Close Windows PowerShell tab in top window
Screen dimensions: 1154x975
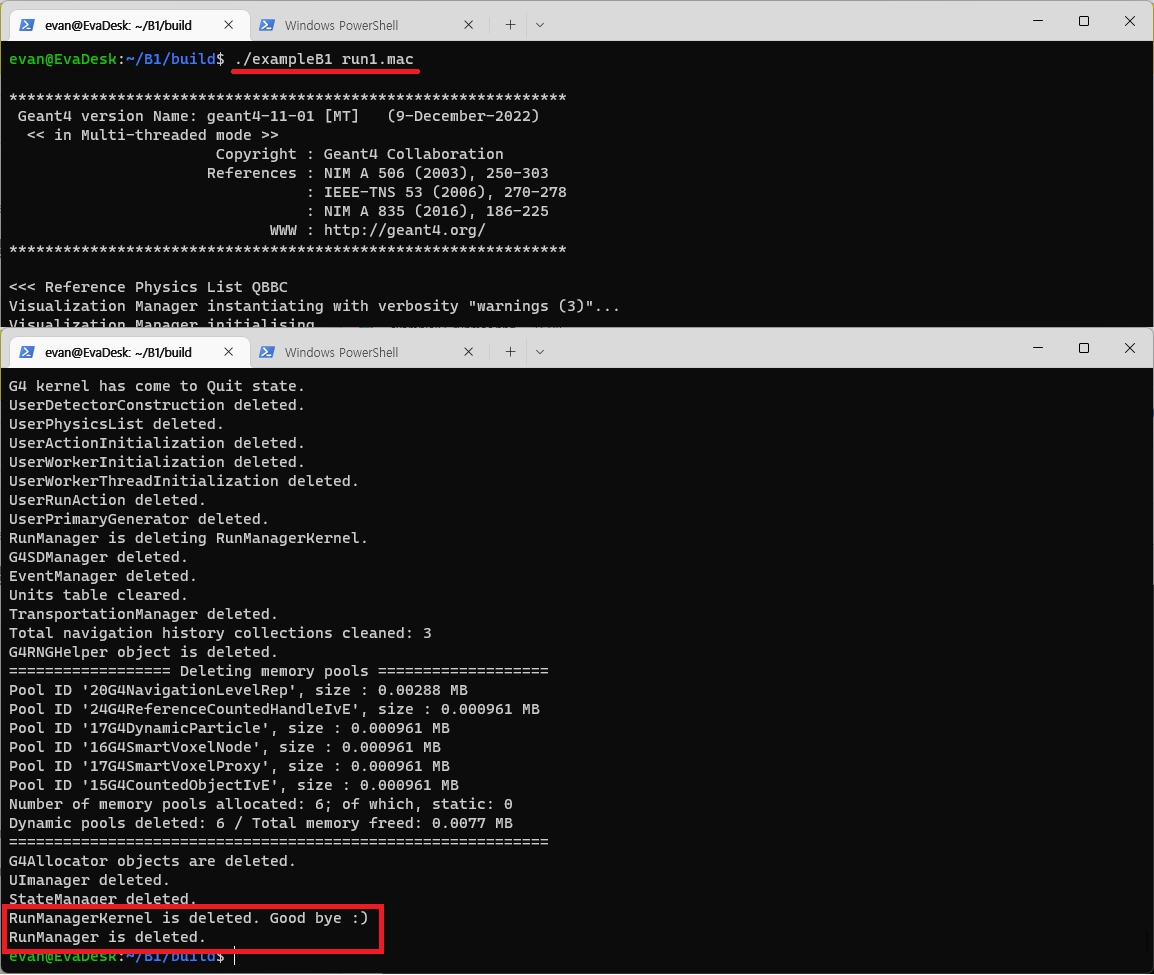469,25
